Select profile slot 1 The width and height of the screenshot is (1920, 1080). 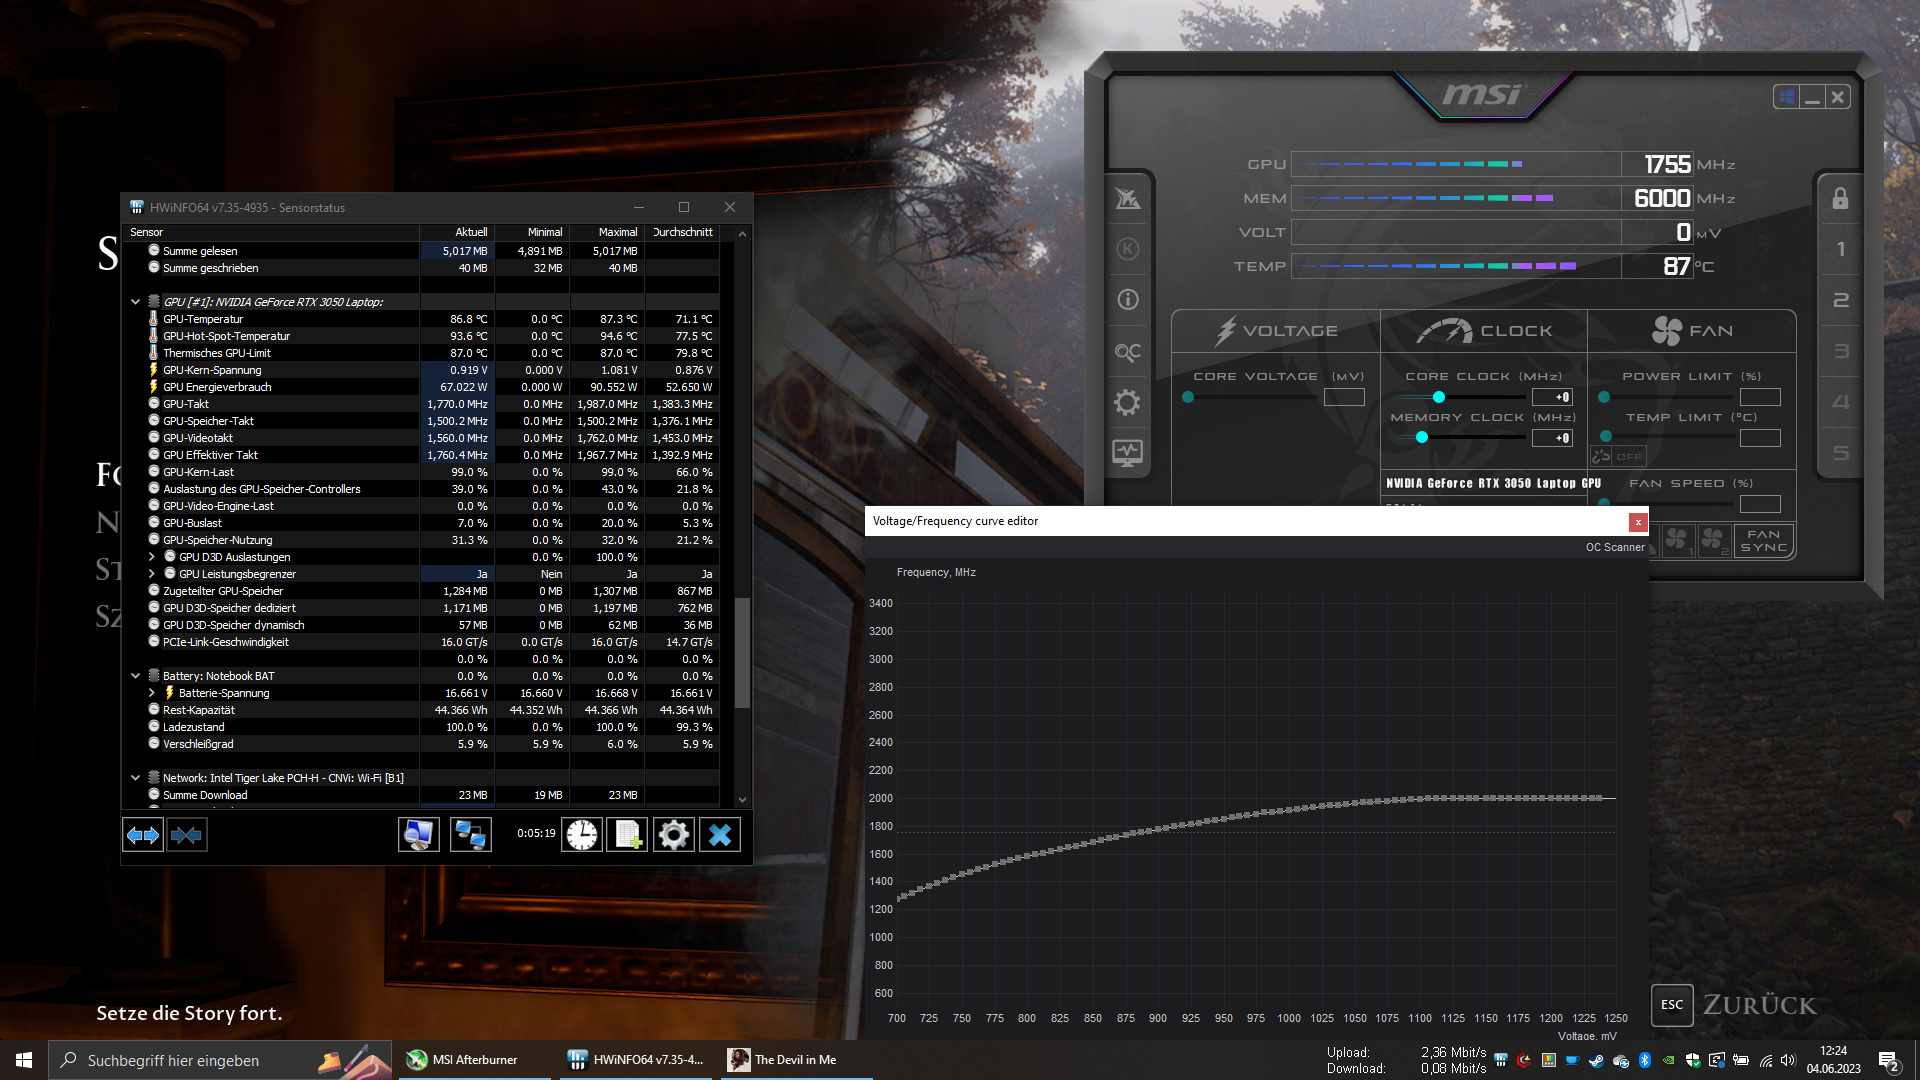coord(1840,249)
